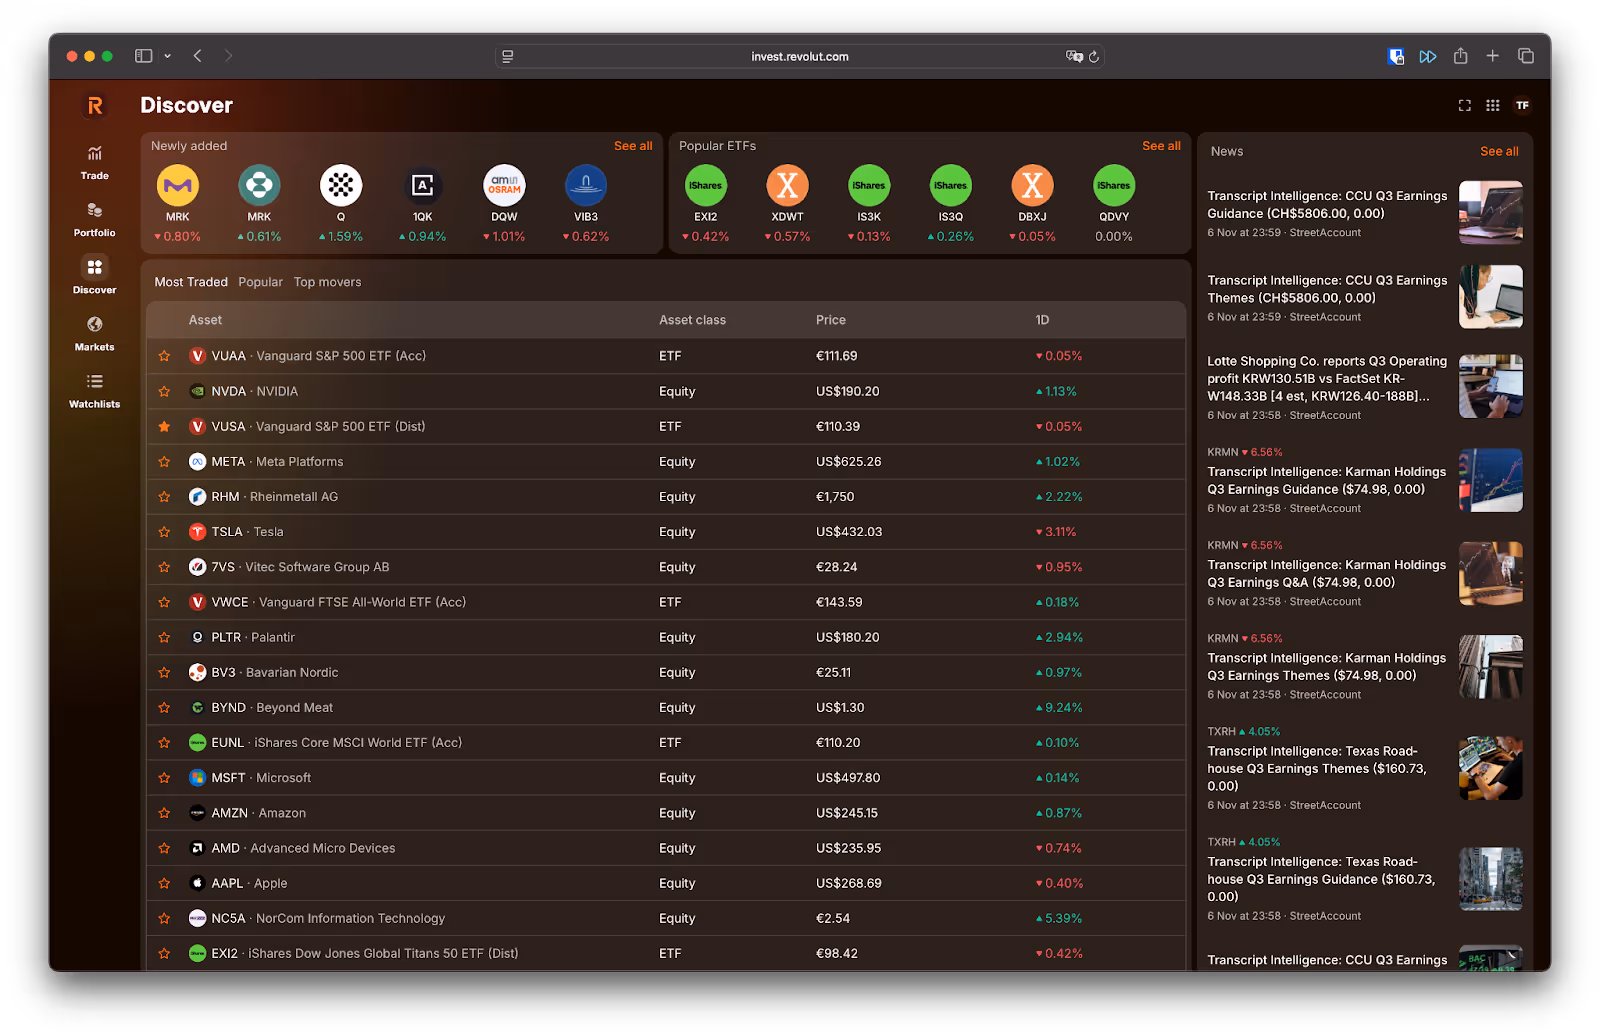
Task: Switch to Top movers tab
Action: point(327,282)
